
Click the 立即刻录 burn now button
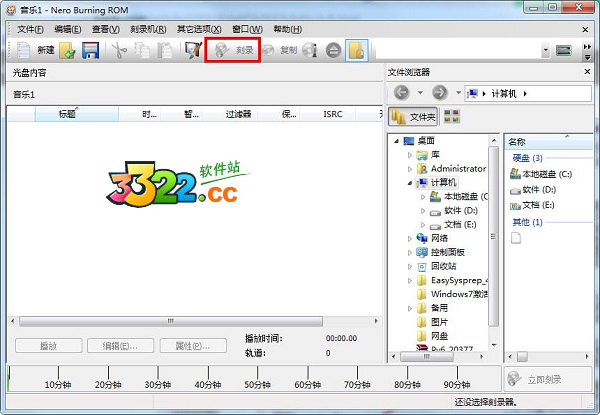tap(548, 379)
